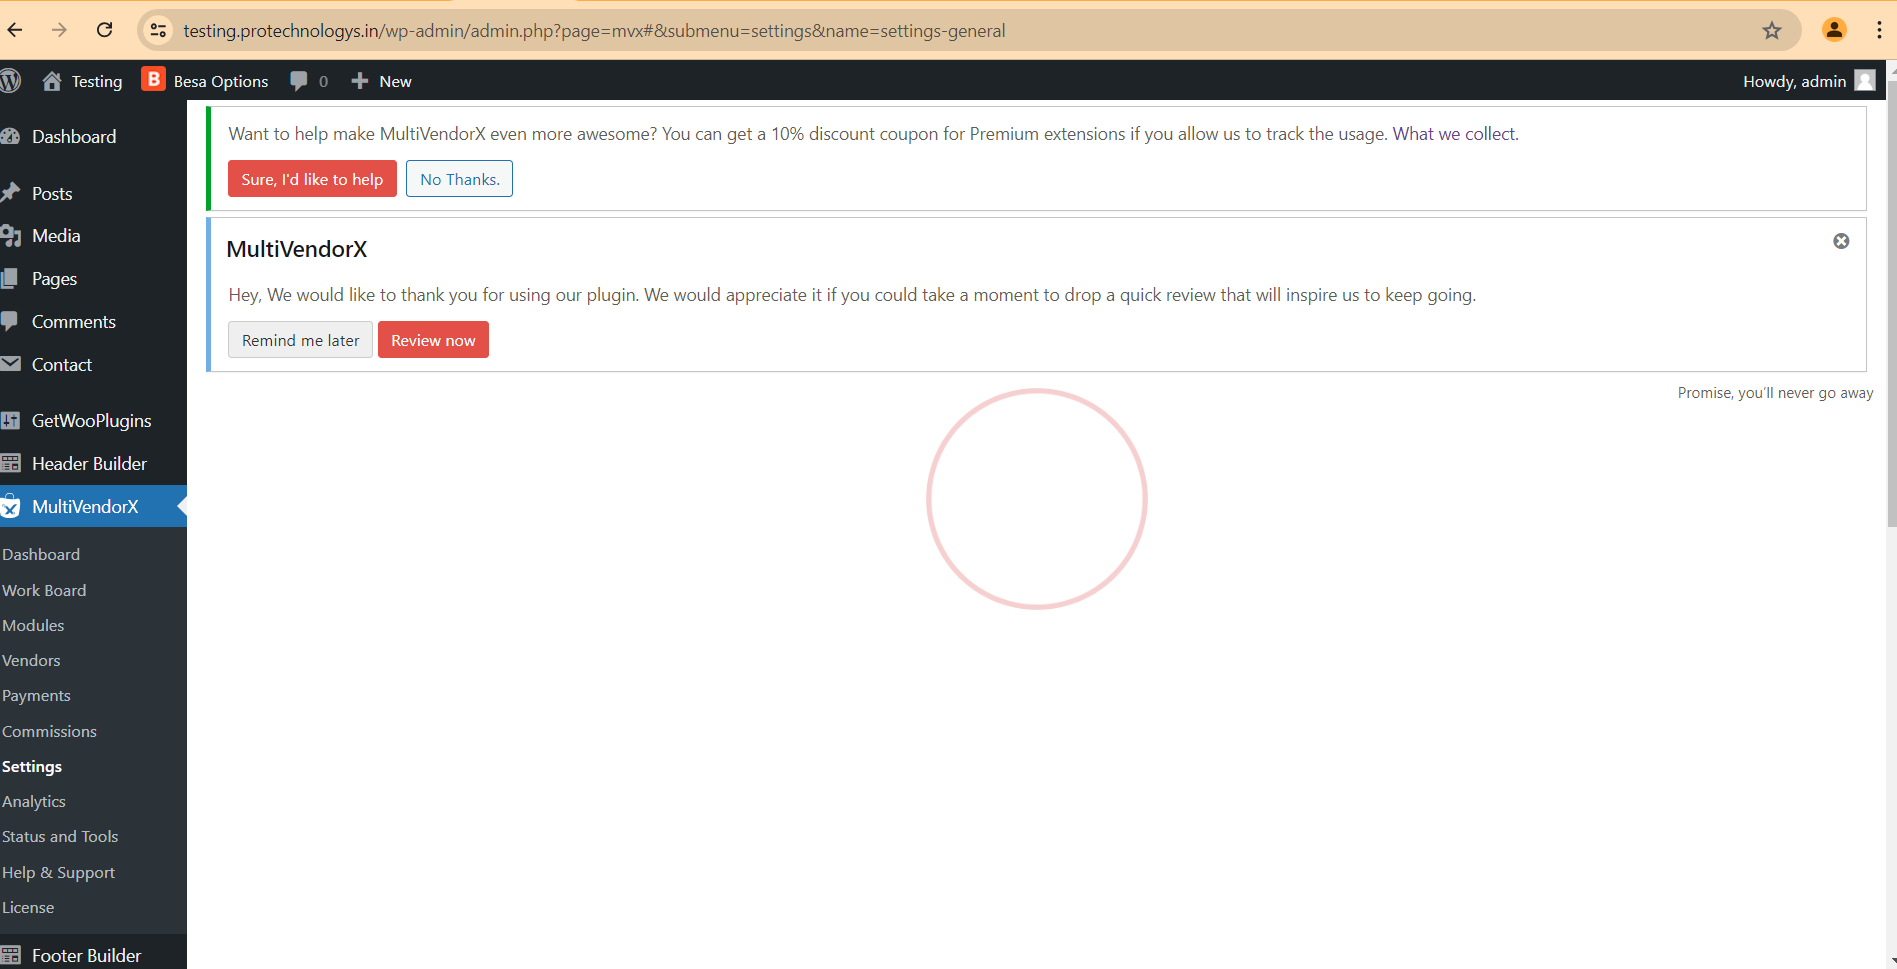Reload the page using the refresh icon
Screen dimensions: 1897x969
104,30
